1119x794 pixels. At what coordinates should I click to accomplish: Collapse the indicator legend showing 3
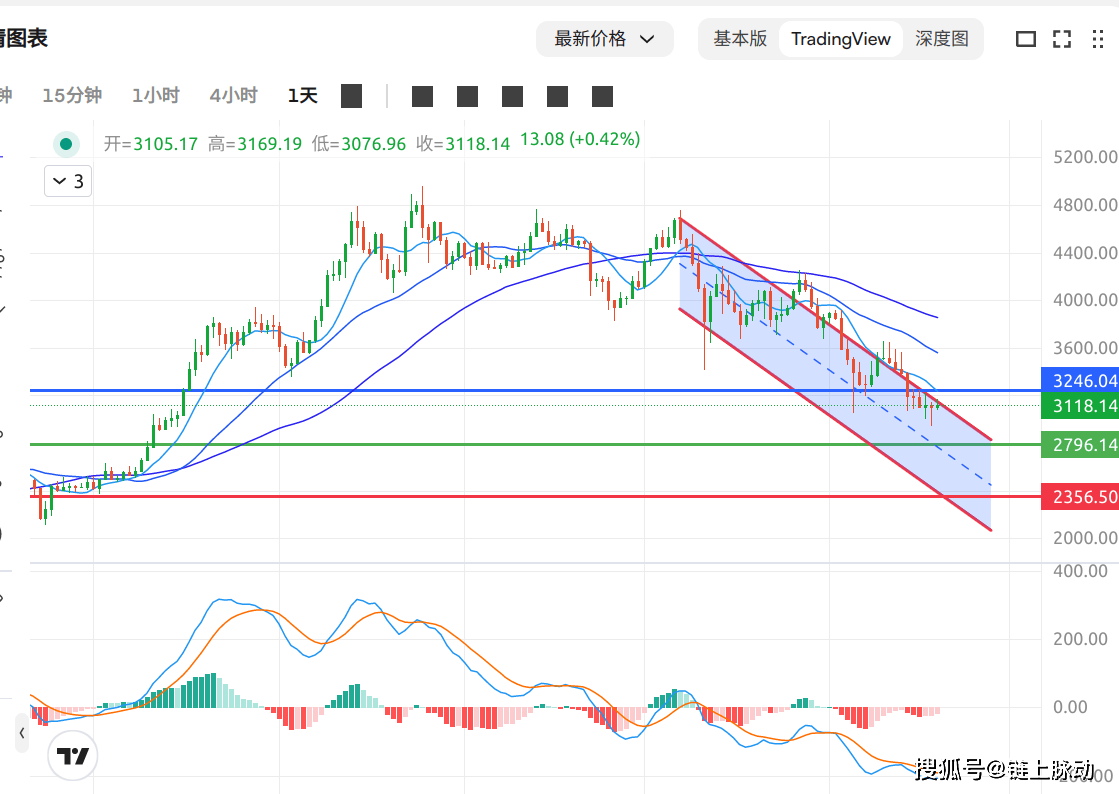[x=68, y=181]
